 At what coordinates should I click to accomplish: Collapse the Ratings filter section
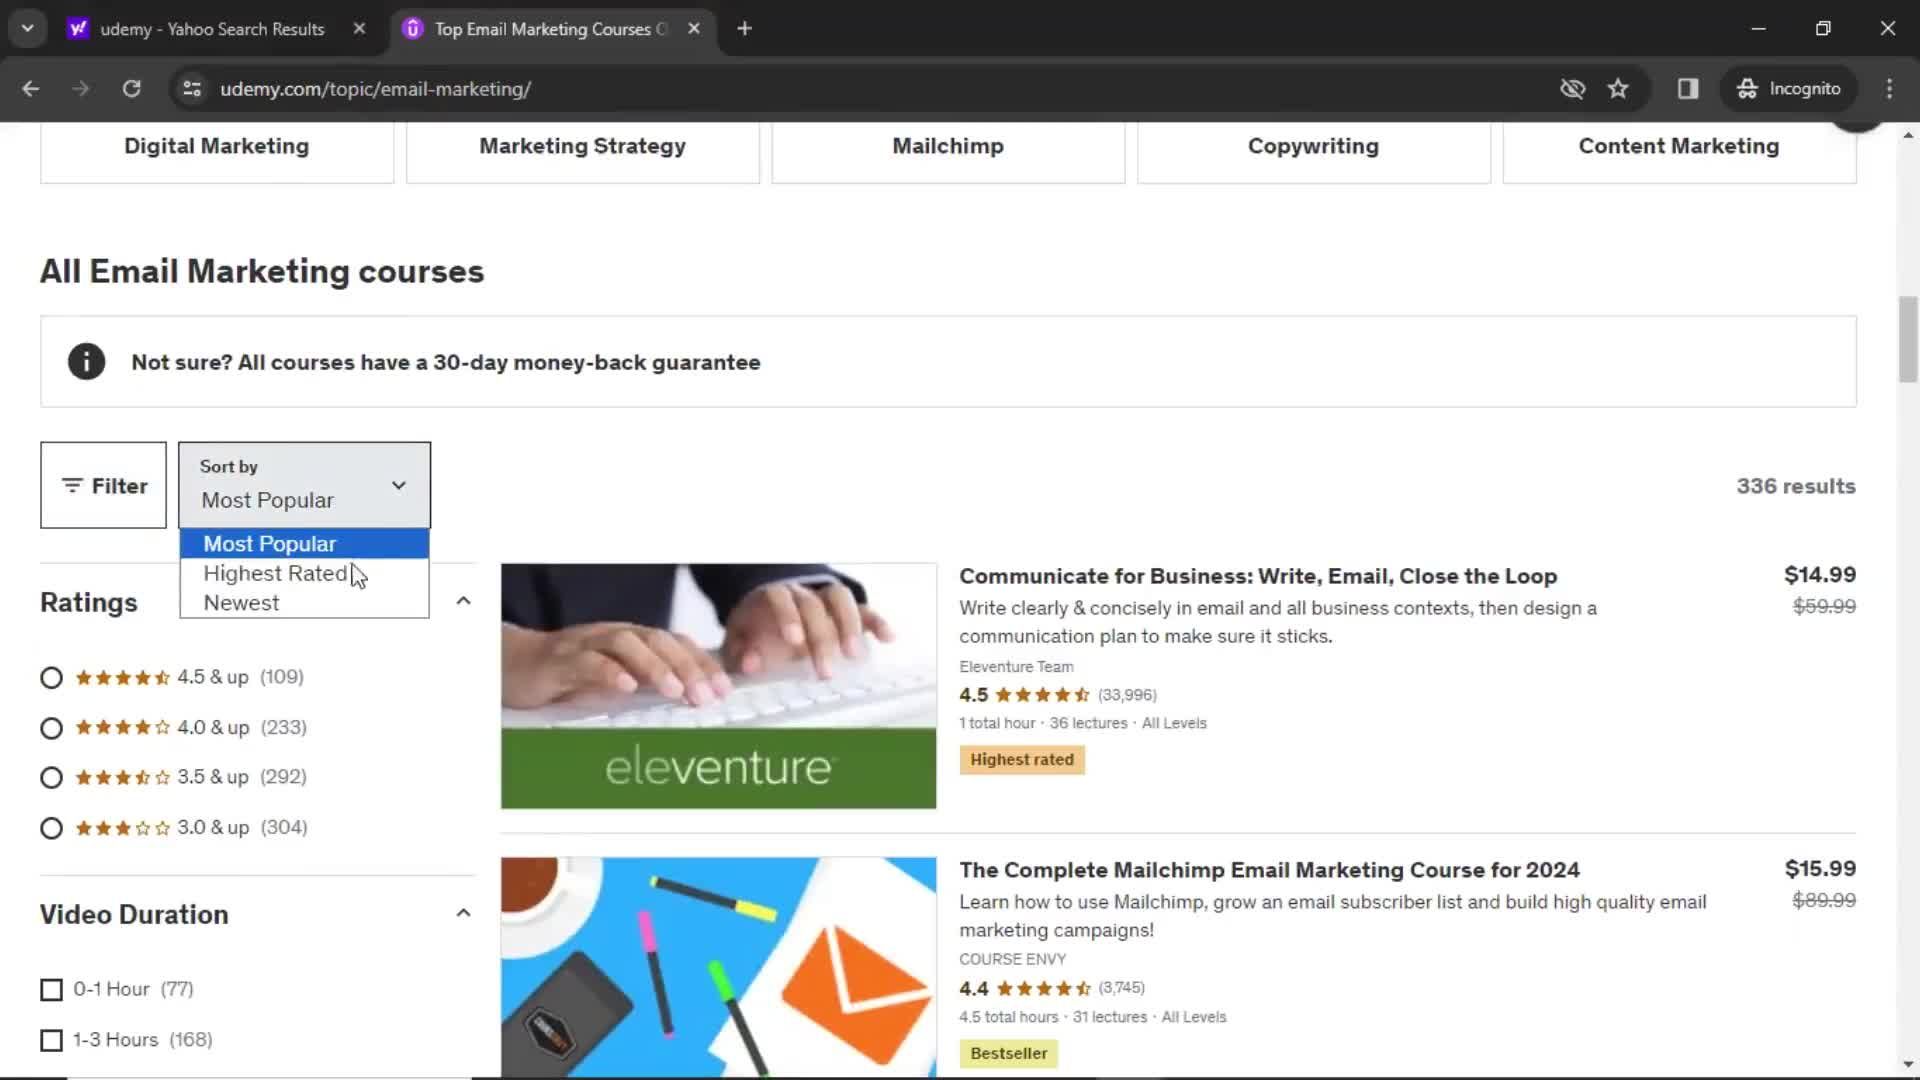(463, 600)
